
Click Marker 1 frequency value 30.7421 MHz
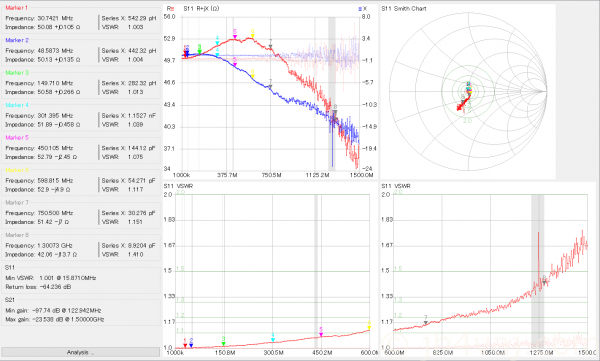coord(55,18)
